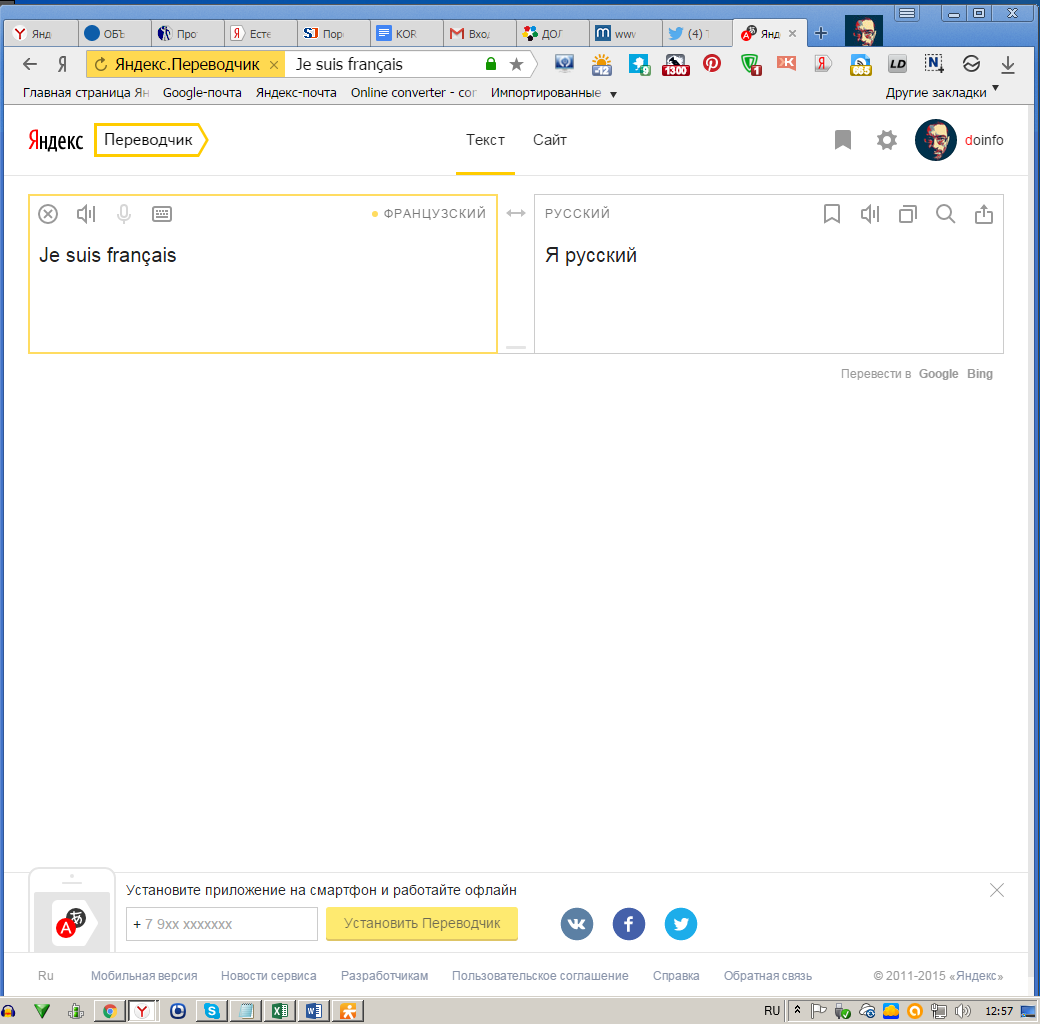Open browser downloads arrow
1040x1024 pixels.
[x=1008, y=64]
